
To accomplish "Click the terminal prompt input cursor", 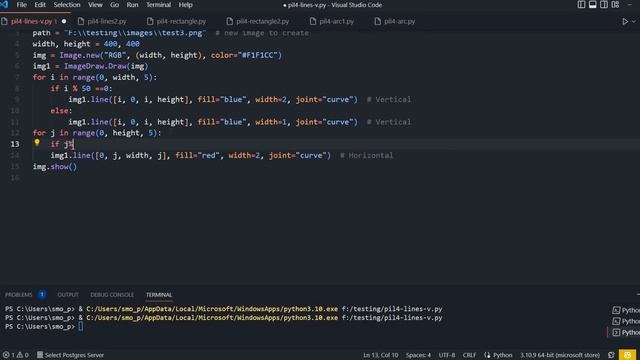I will (x=81, y=326).
